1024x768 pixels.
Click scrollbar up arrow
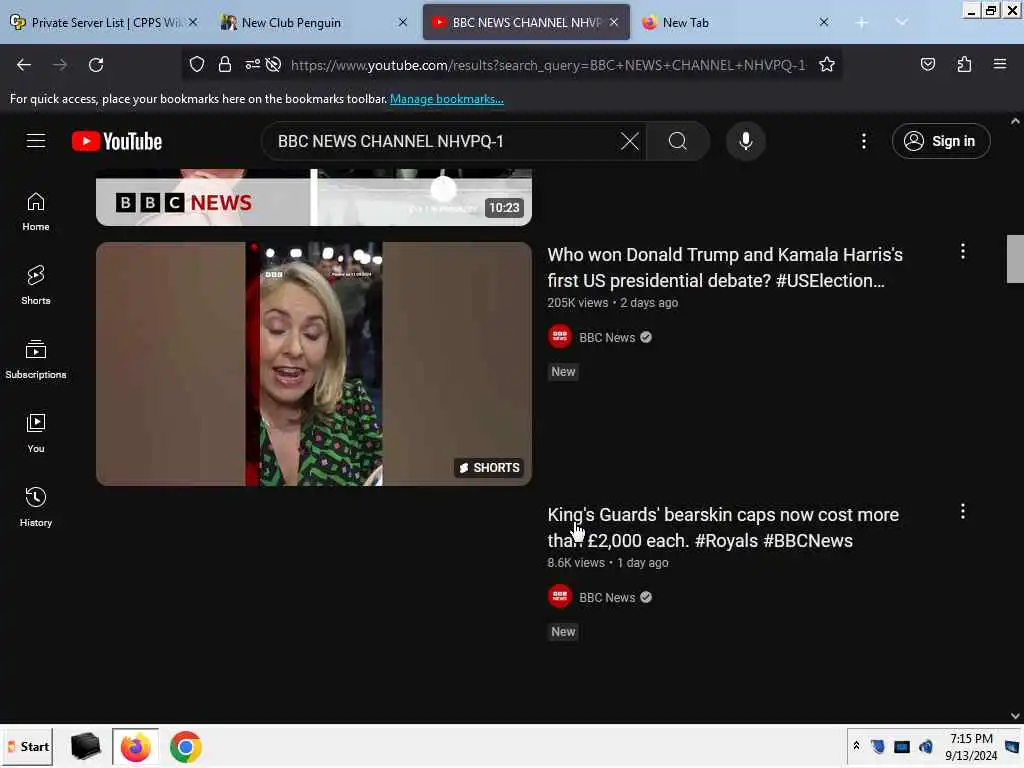1015,121
